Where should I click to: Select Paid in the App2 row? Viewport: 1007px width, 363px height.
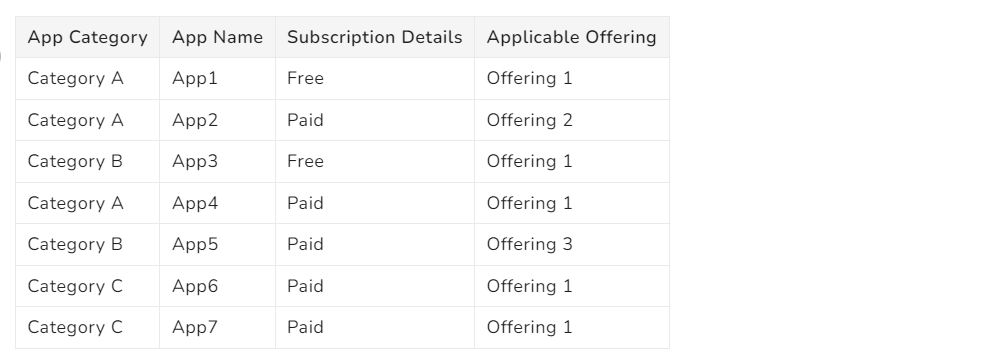[305, 120]
